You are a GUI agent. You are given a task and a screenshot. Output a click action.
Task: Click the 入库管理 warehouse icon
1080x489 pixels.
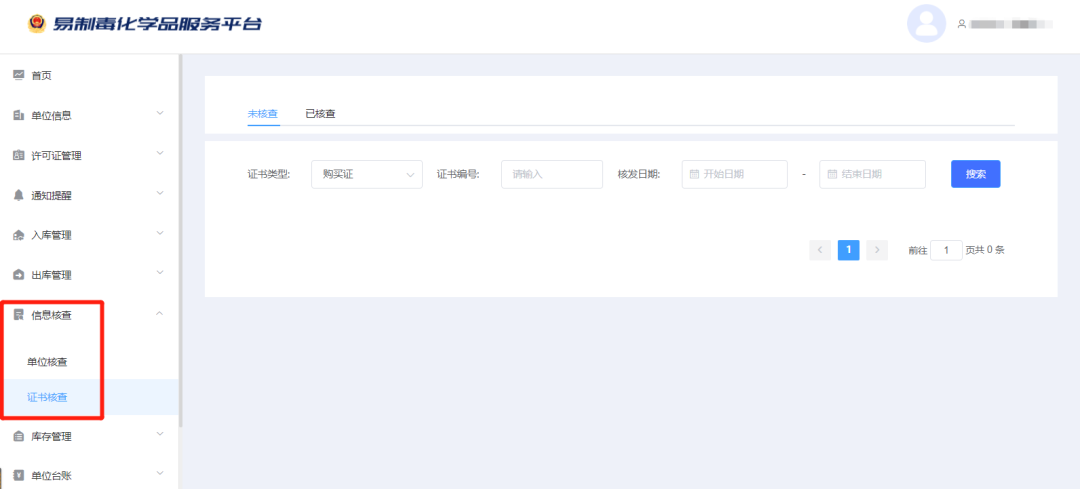coord(18,235)
